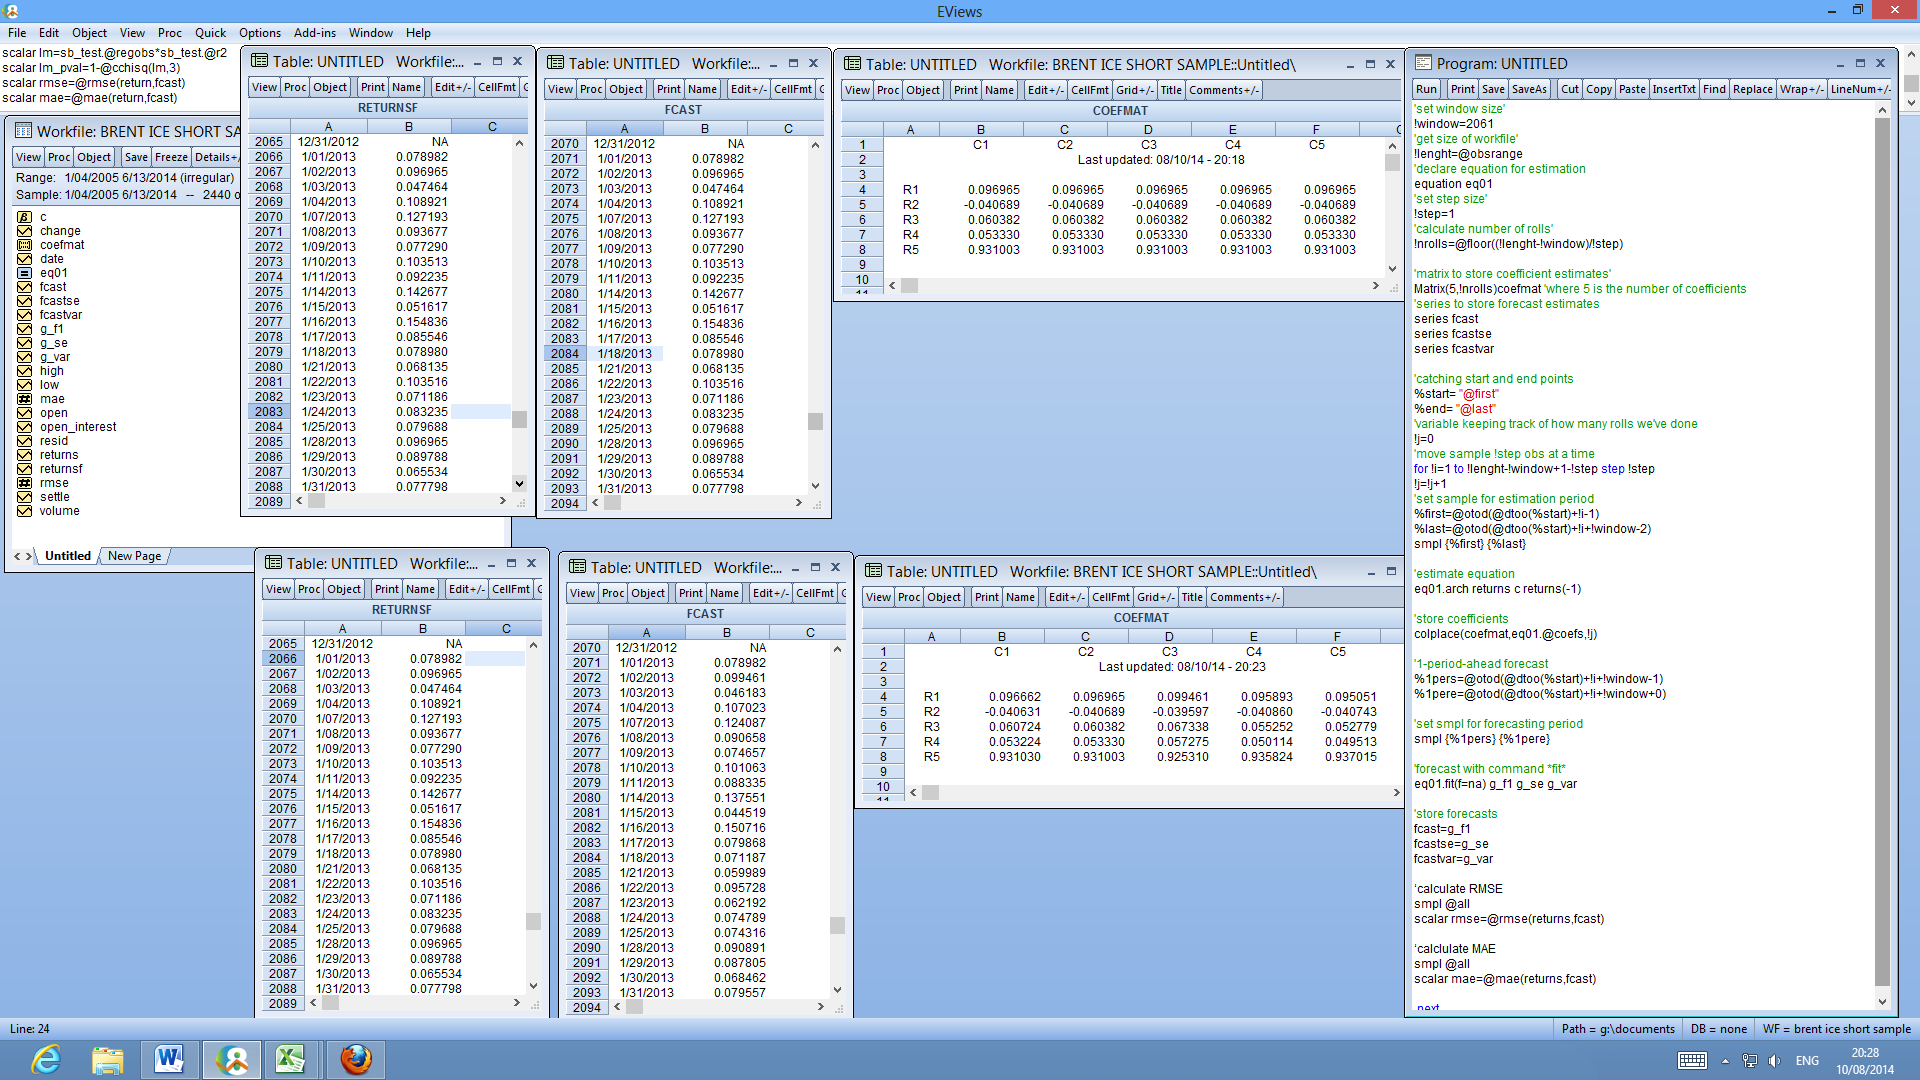
Task: Run the UNTITLED program with the Run button
Action: click(x=1426, y=88)
